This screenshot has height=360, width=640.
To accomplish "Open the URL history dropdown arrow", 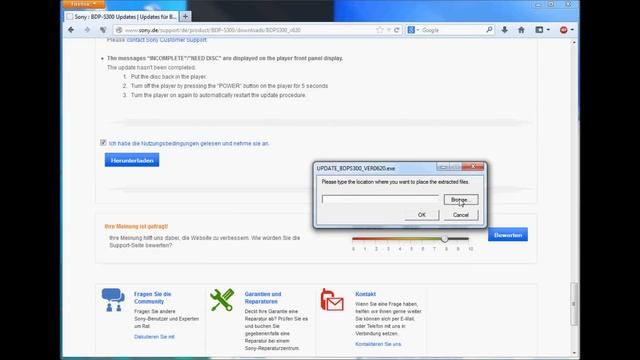I will [x=389, y=30].
